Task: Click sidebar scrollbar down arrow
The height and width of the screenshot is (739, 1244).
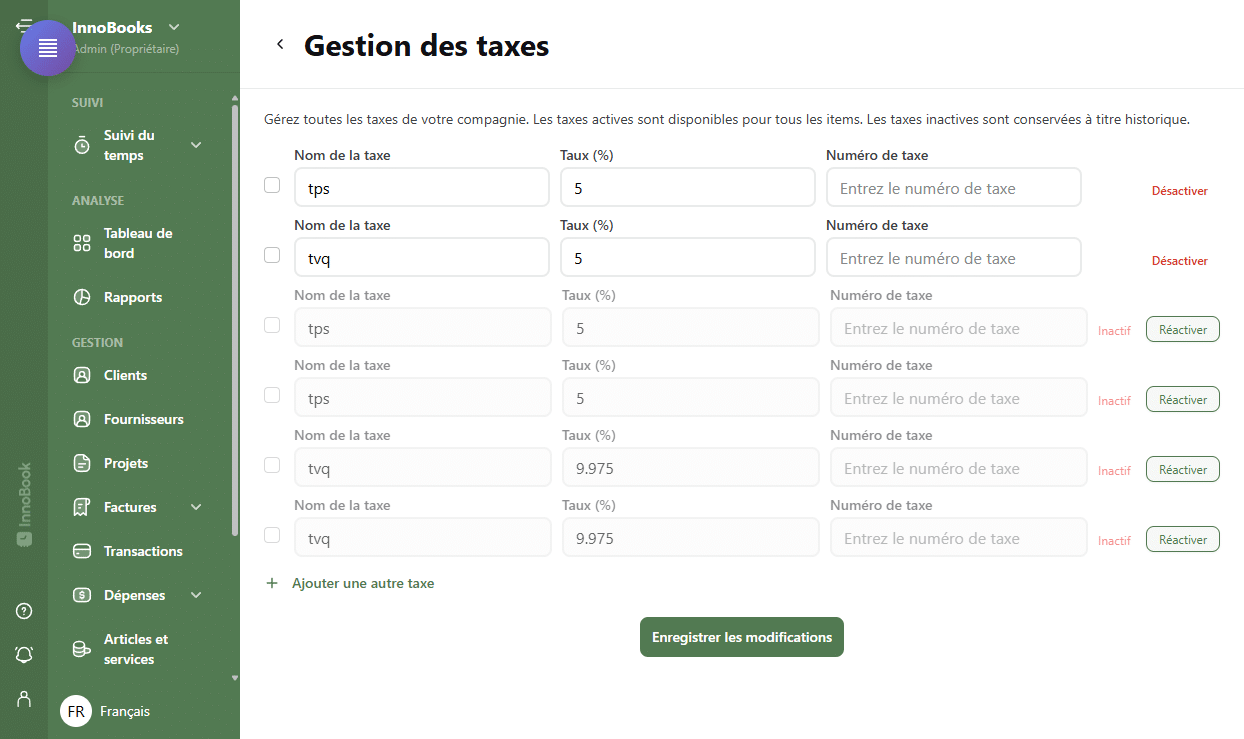Action: coord(235,677)
